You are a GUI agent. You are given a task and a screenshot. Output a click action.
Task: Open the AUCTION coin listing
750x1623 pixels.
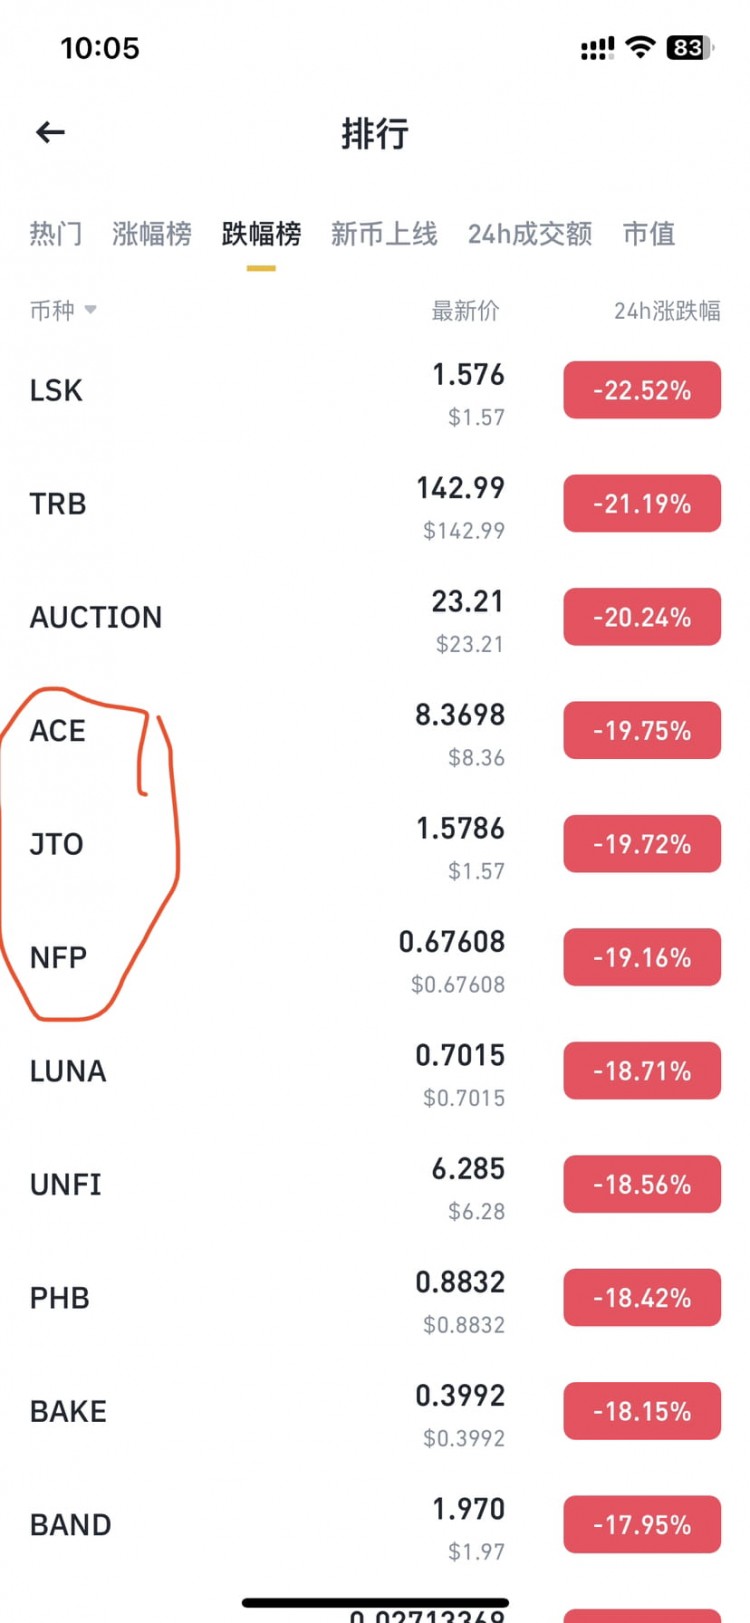(x=96, y=617)
